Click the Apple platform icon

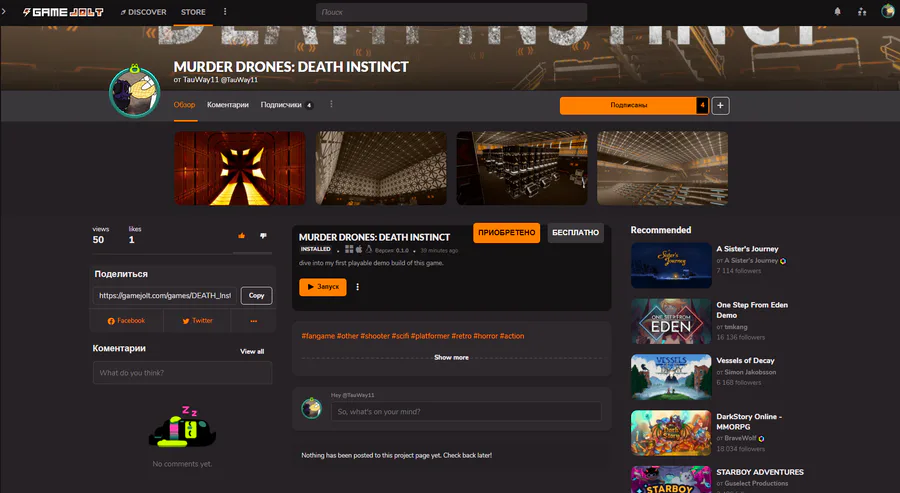[359, 249]
